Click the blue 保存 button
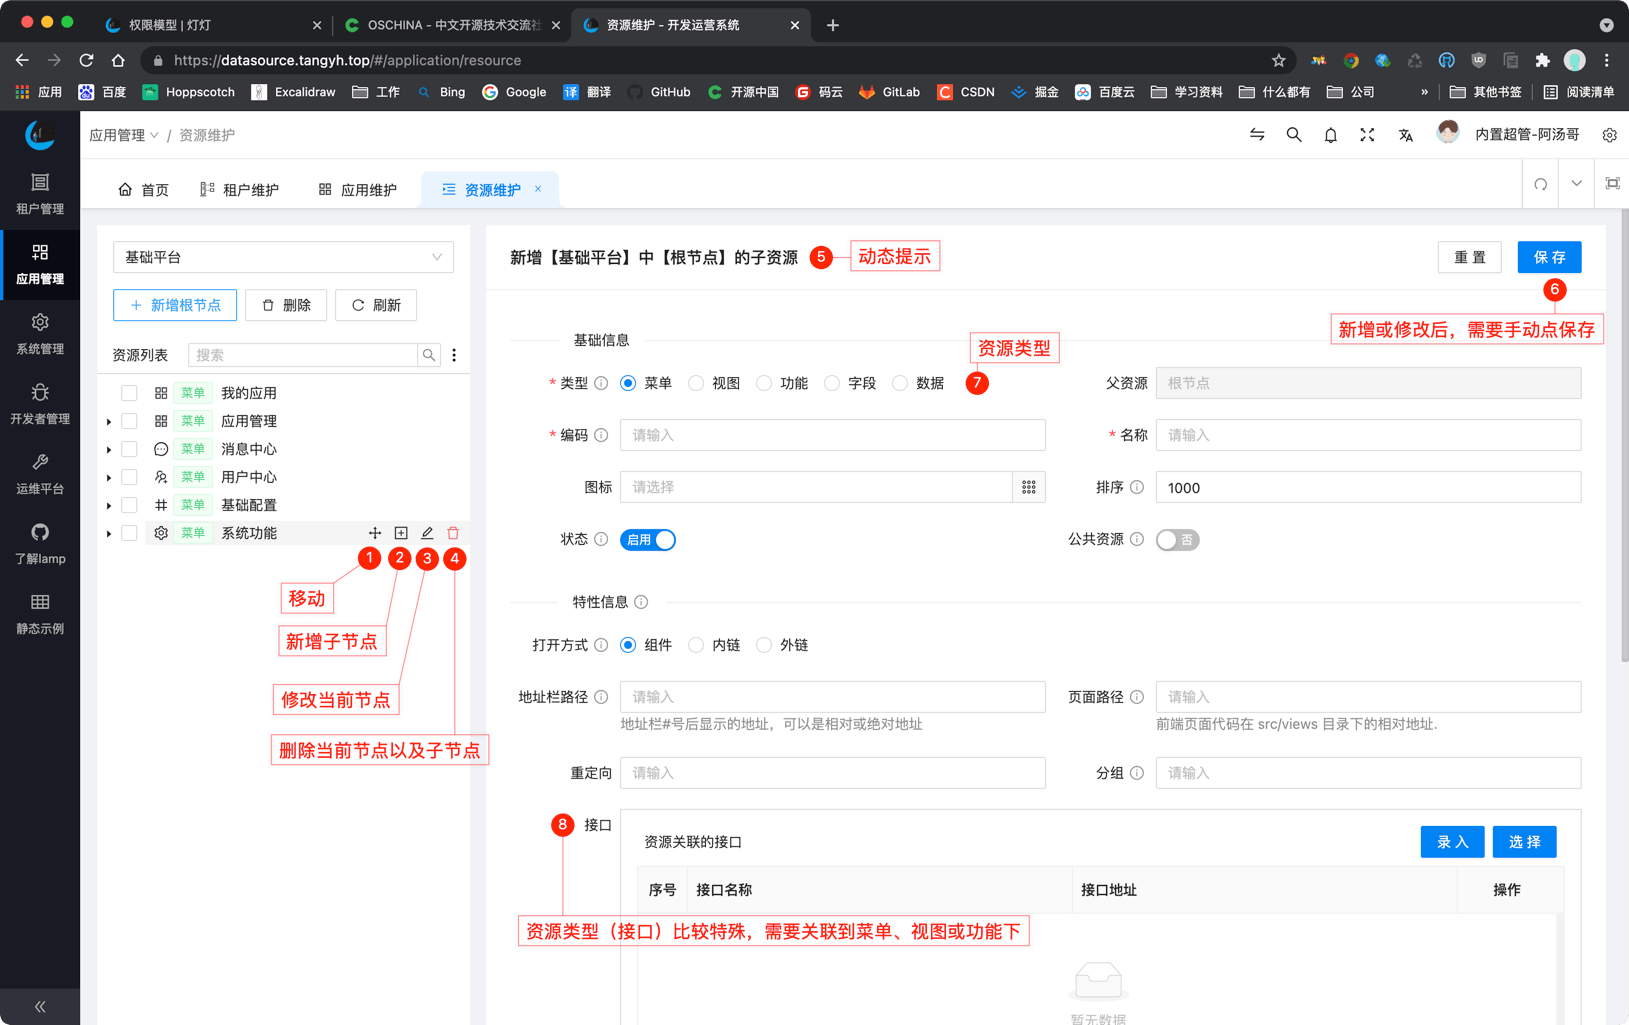This screenshot has height=1025, width=1629. click(x=1548, y=257)
